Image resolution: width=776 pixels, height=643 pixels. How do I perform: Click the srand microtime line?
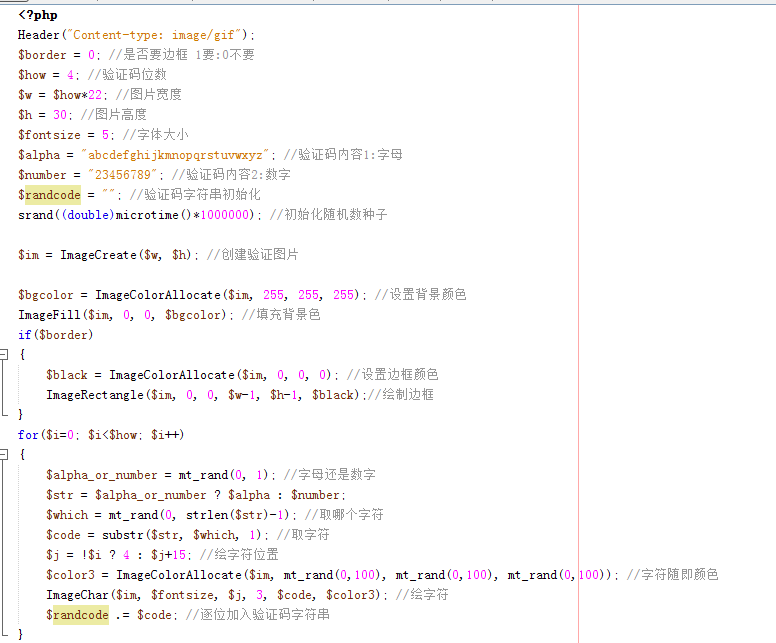coord(203,215)
